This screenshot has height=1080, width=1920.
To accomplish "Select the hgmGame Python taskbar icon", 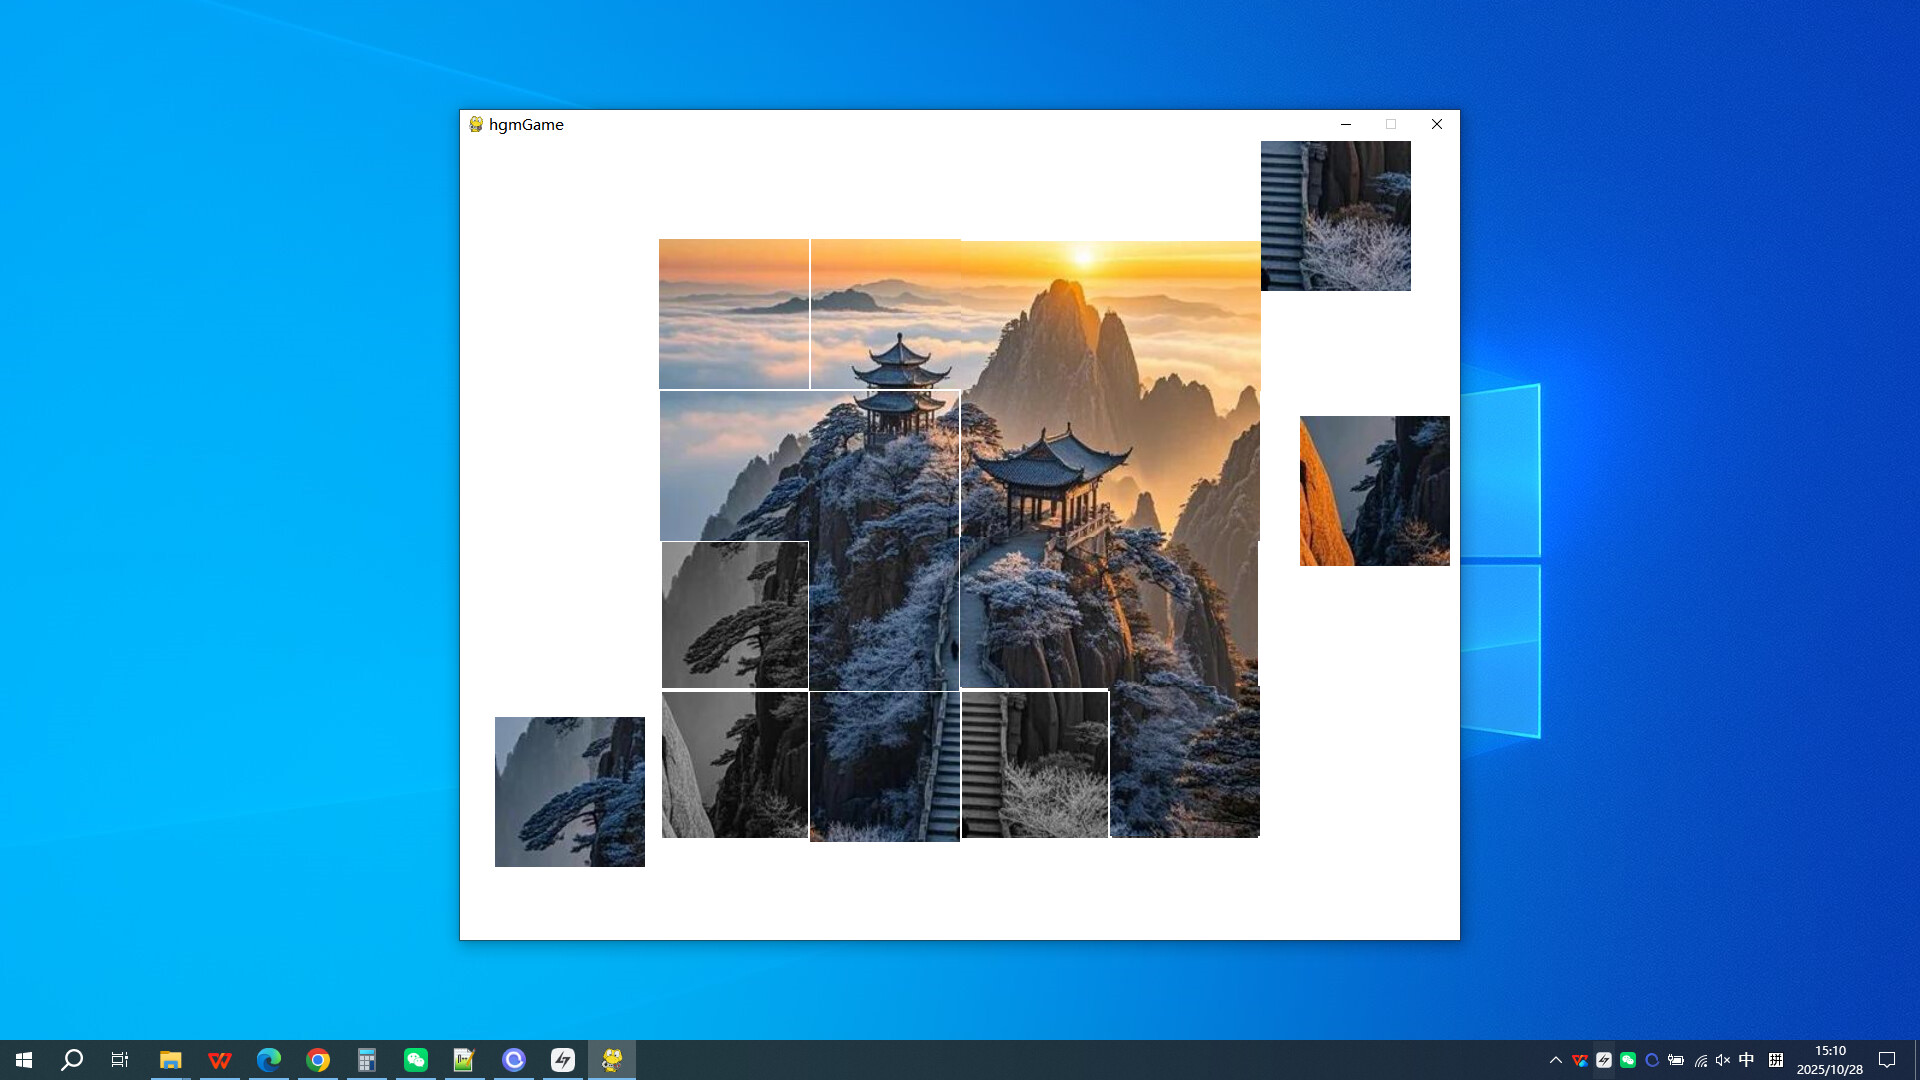I will point(611,1059).
